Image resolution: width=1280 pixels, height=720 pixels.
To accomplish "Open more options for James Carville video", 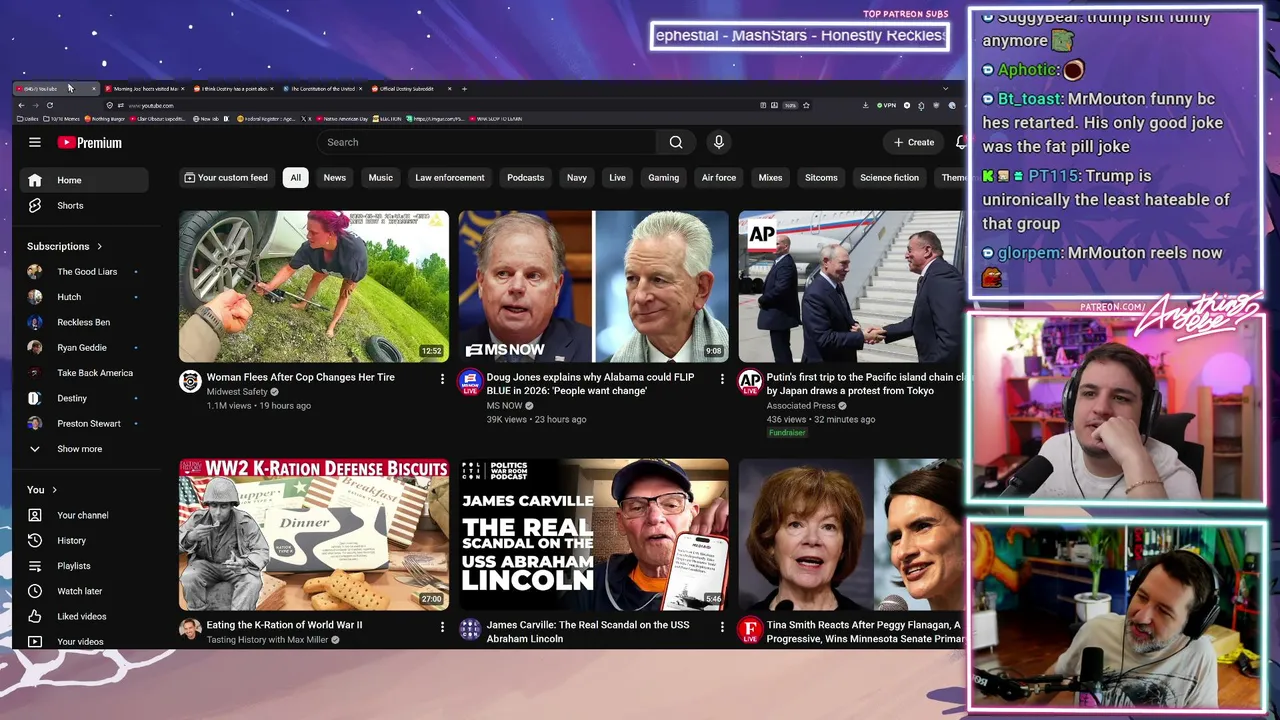I will (722, 627).
